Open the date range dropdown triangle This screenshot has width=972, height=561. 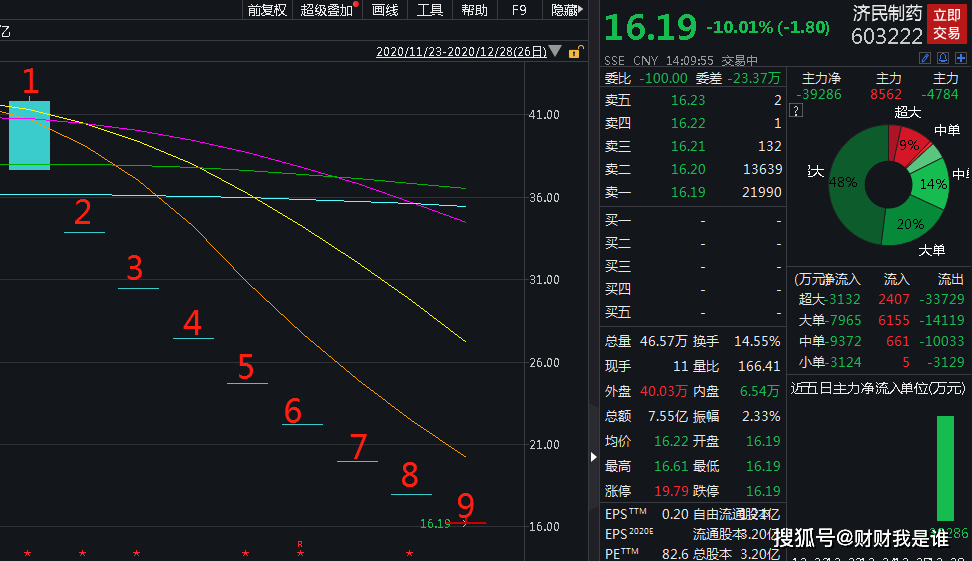555,52
